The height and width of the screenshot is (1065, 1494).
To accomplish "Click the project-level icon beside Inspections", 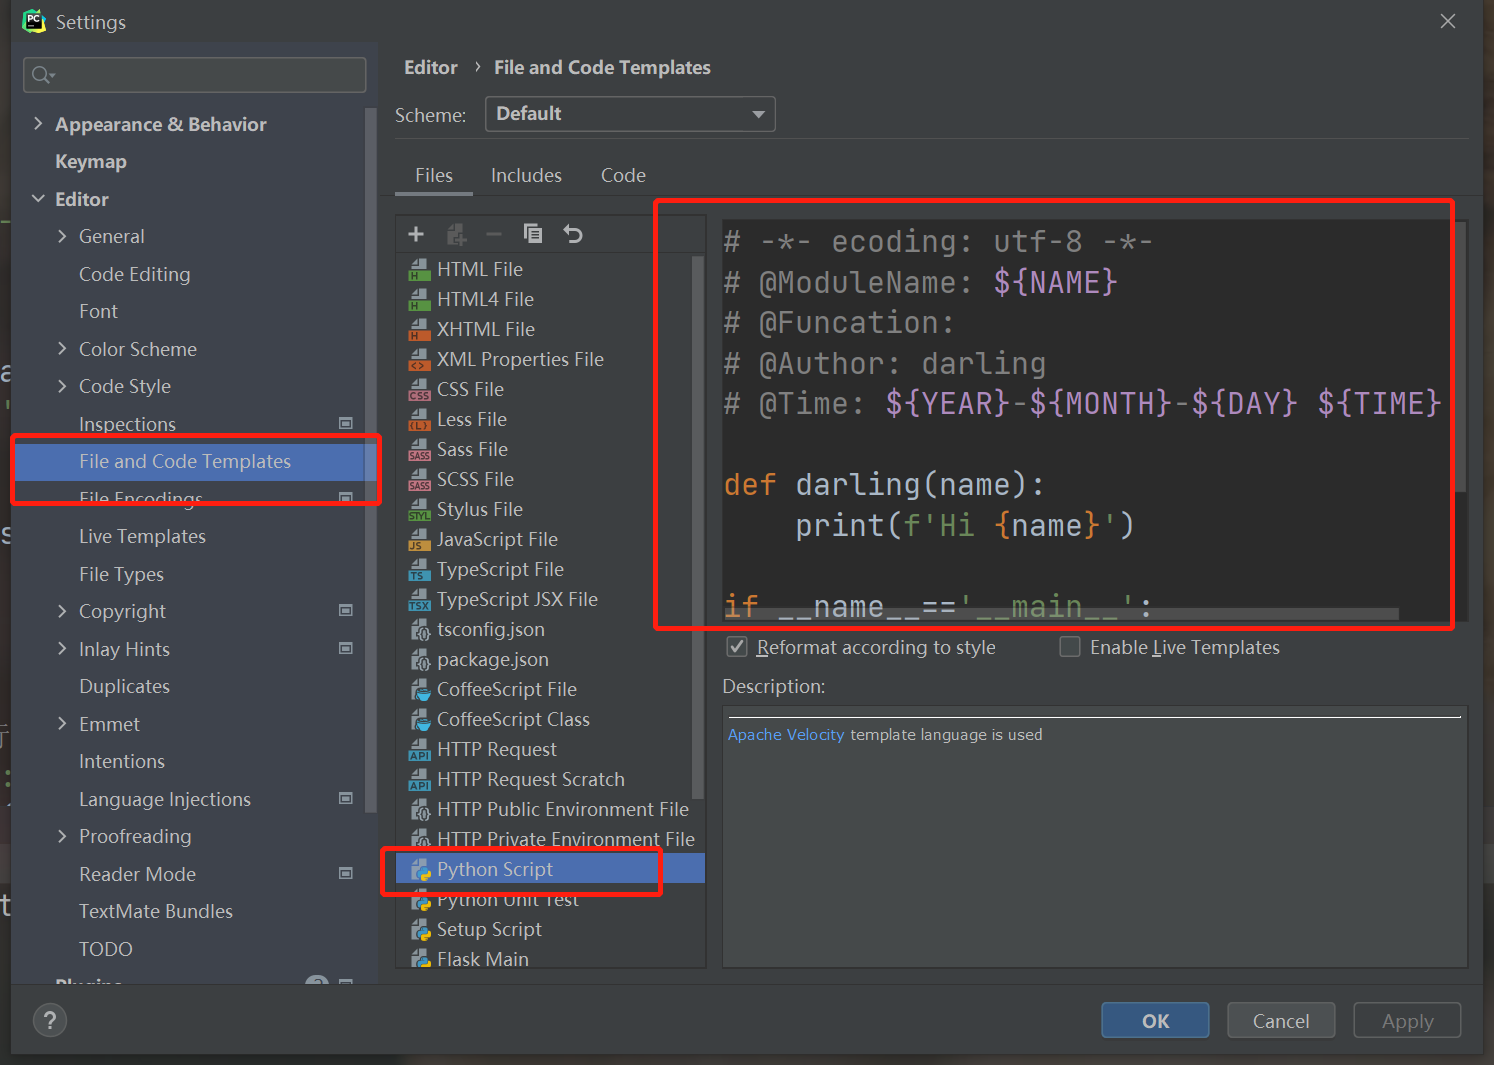I will [346, 423].
